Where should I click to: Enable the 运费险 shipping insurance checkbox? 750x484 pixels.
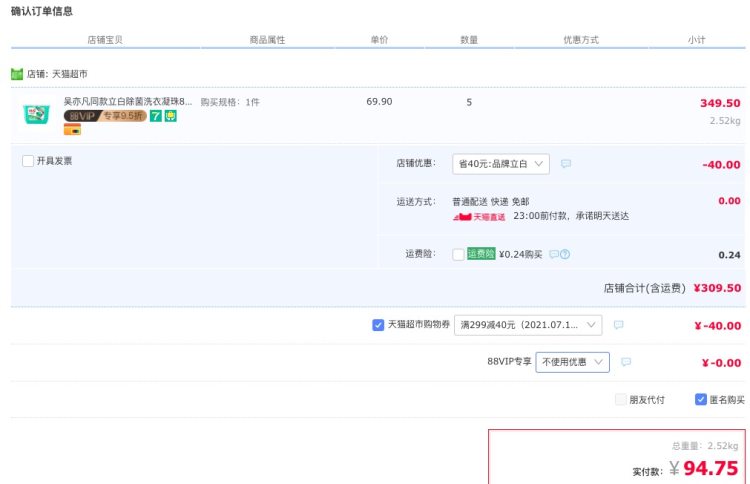tap(458, 254)
